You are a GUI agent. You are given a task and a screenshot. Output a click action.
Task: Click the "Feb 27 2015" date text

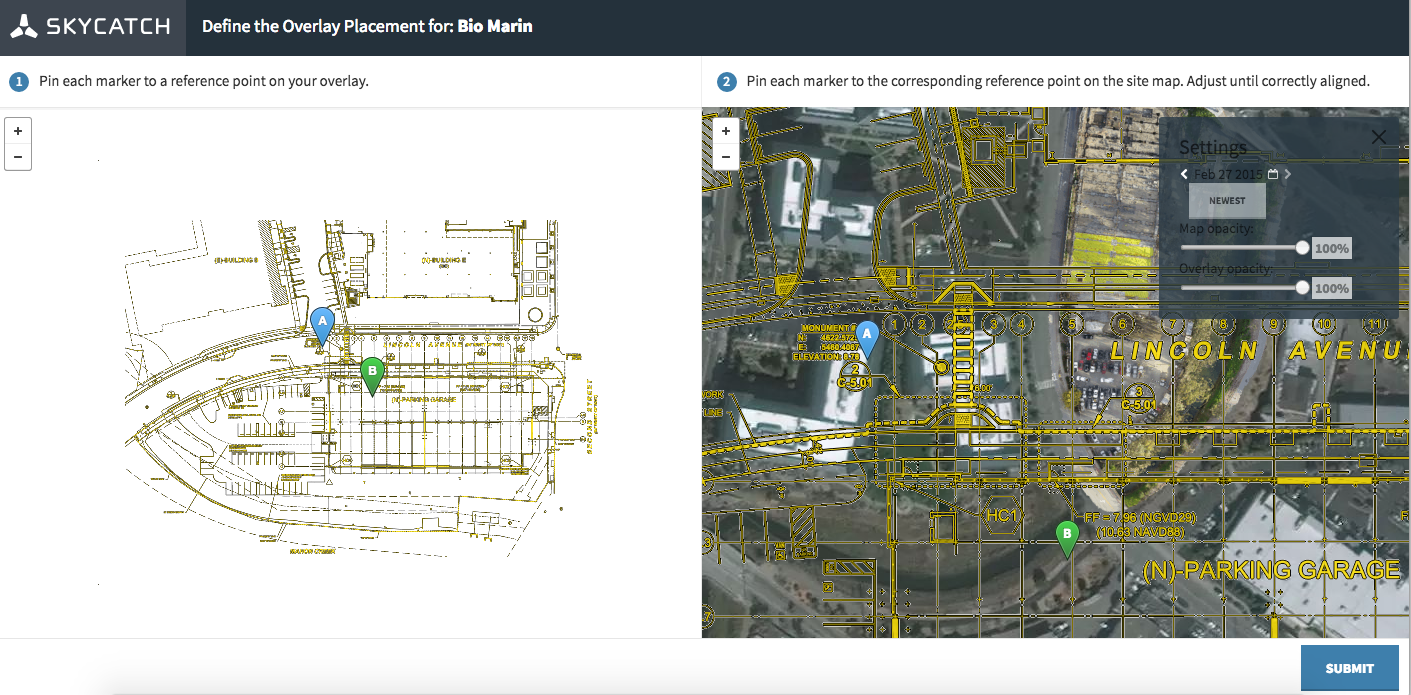[1229, 174]
